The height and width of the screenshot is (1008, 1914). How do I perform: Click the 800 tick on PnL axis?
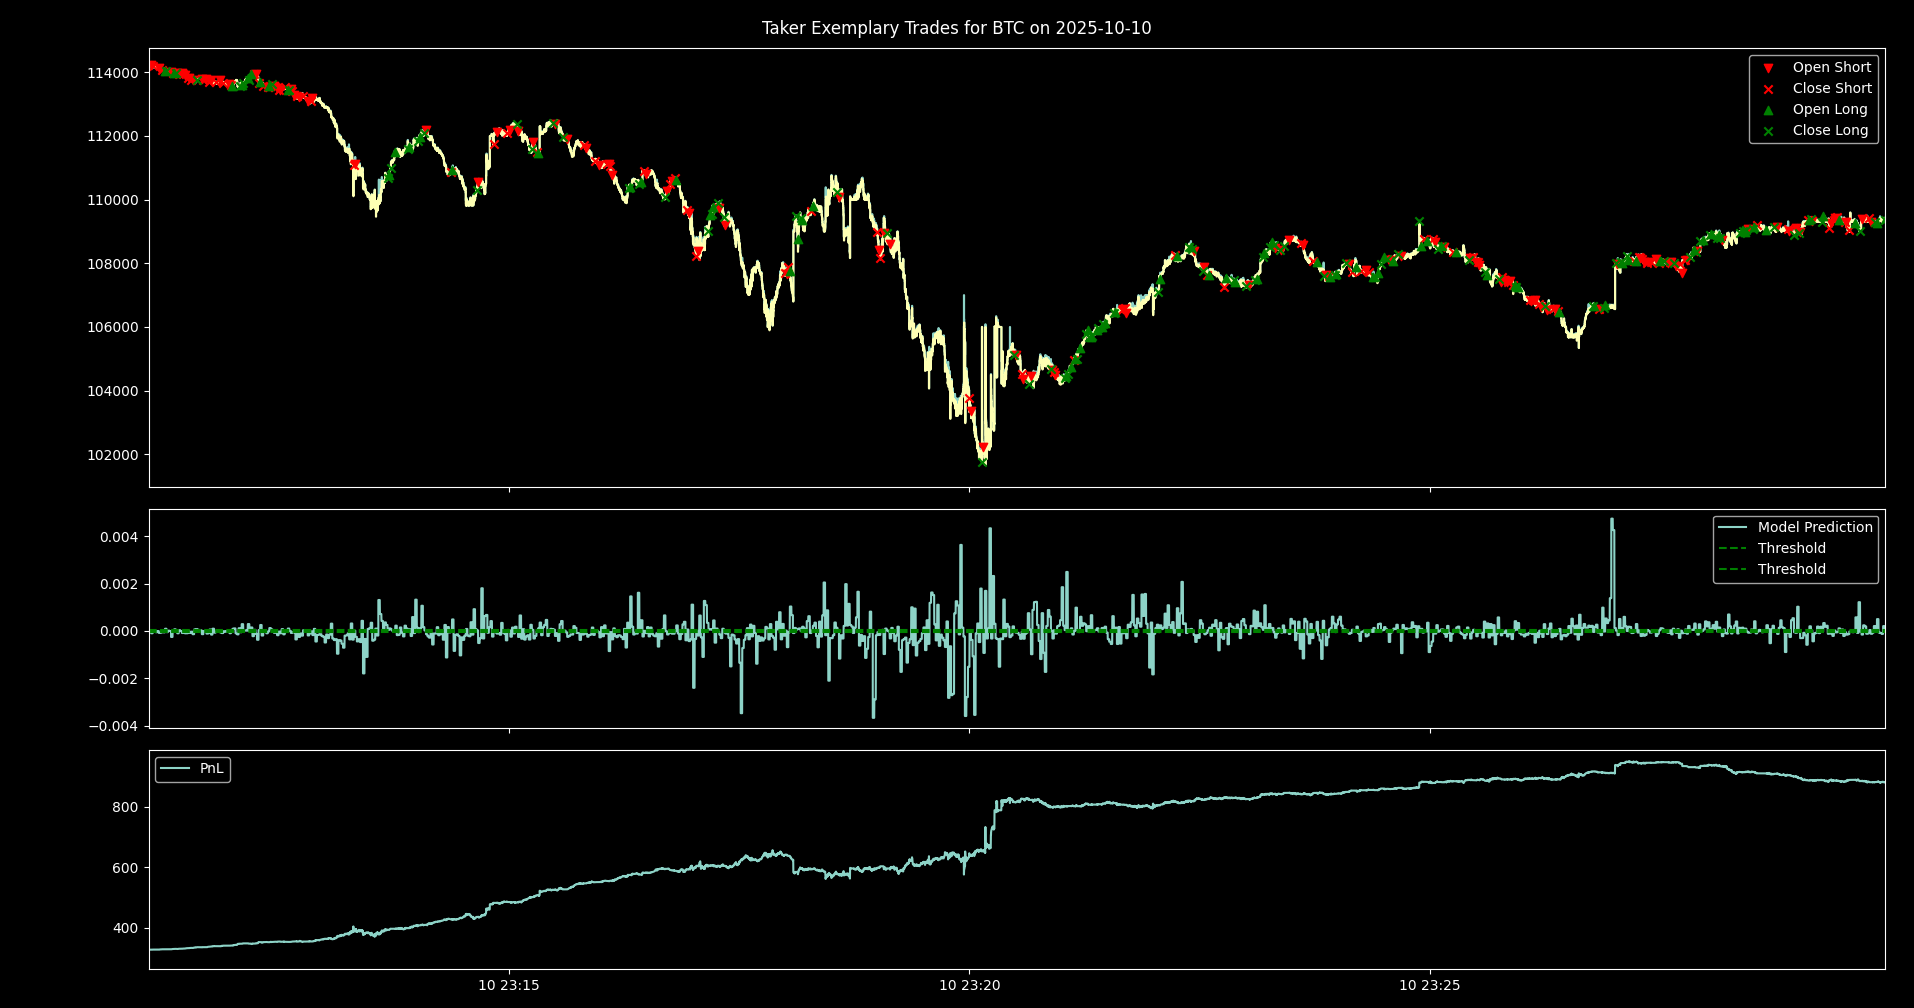click(x=125, y=807)
